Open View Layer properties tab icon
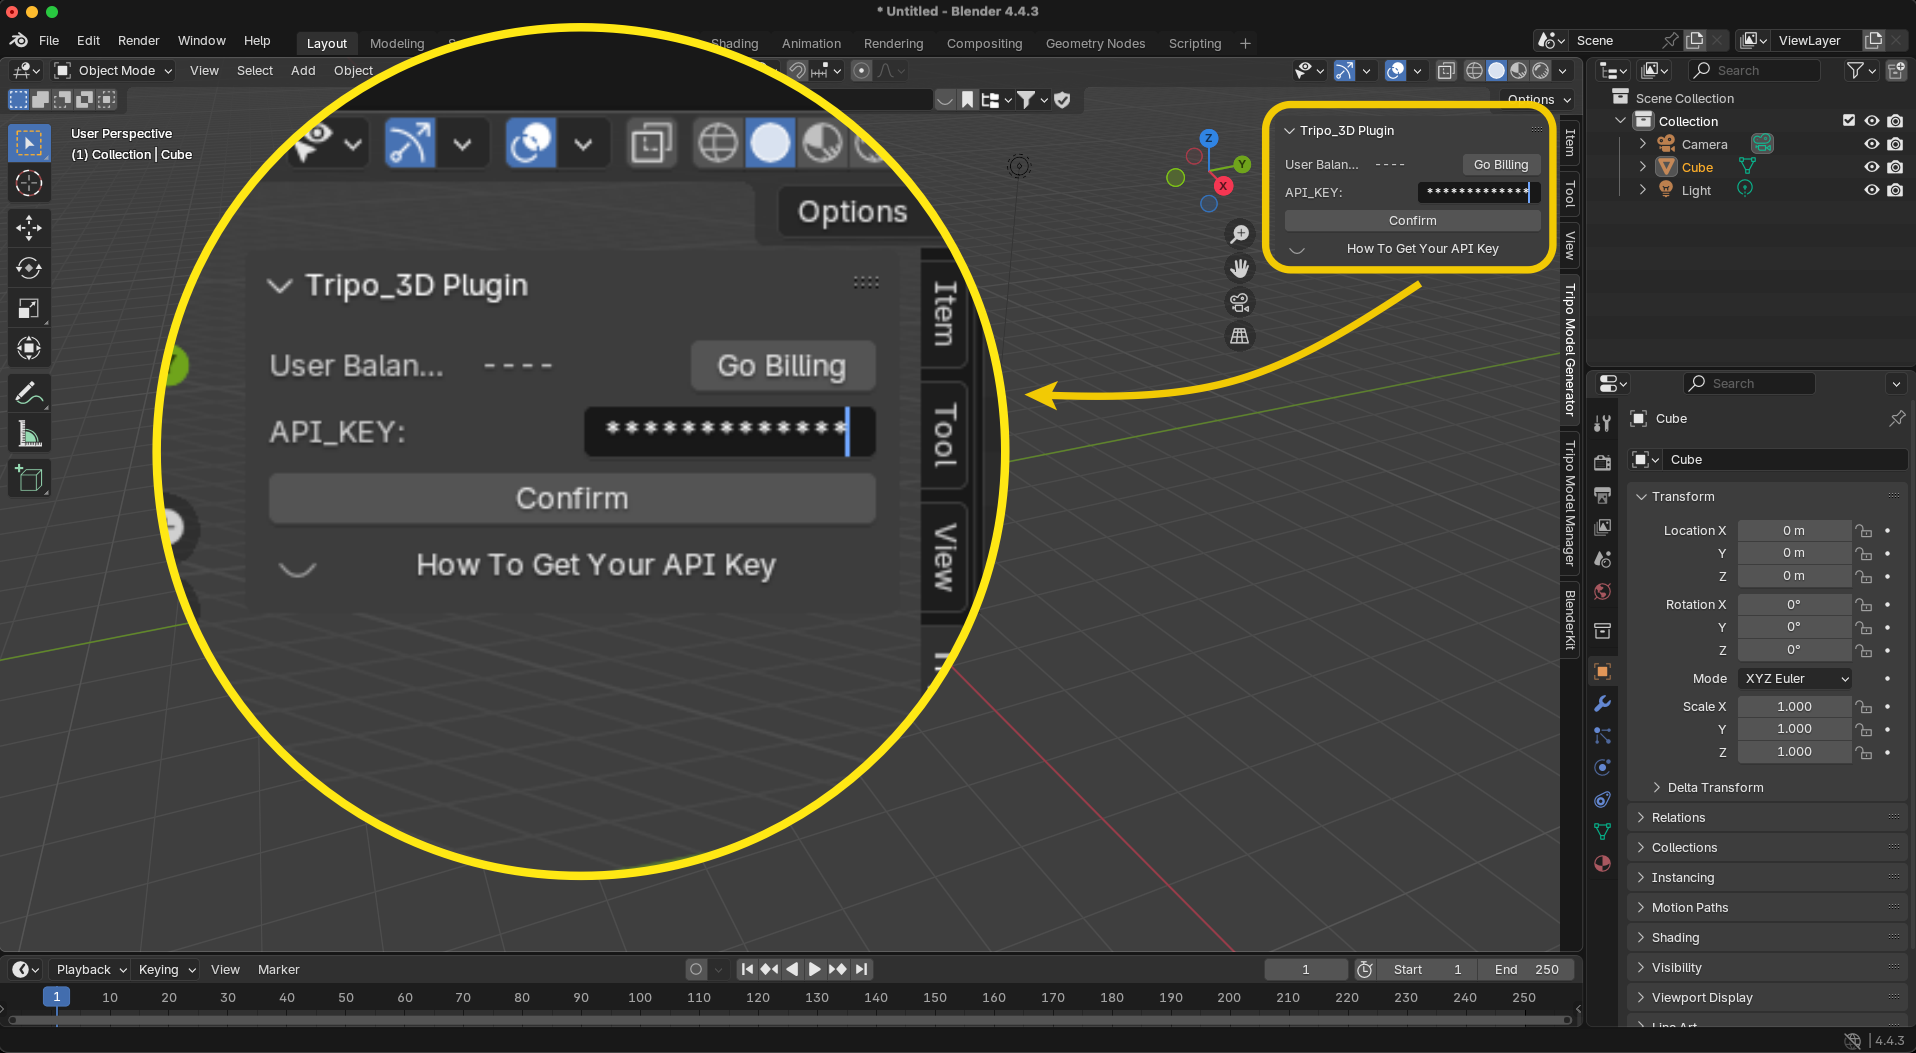 [1603, 527]
